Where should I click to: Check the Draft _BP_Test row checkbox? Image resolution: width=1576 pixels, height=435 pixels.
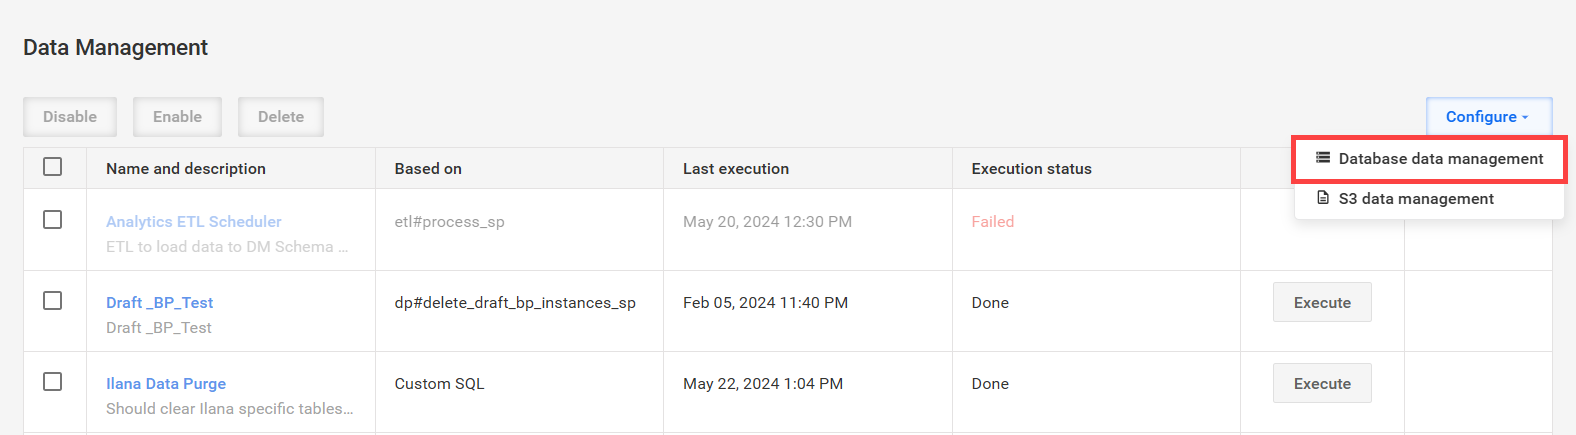coord(53,301)
